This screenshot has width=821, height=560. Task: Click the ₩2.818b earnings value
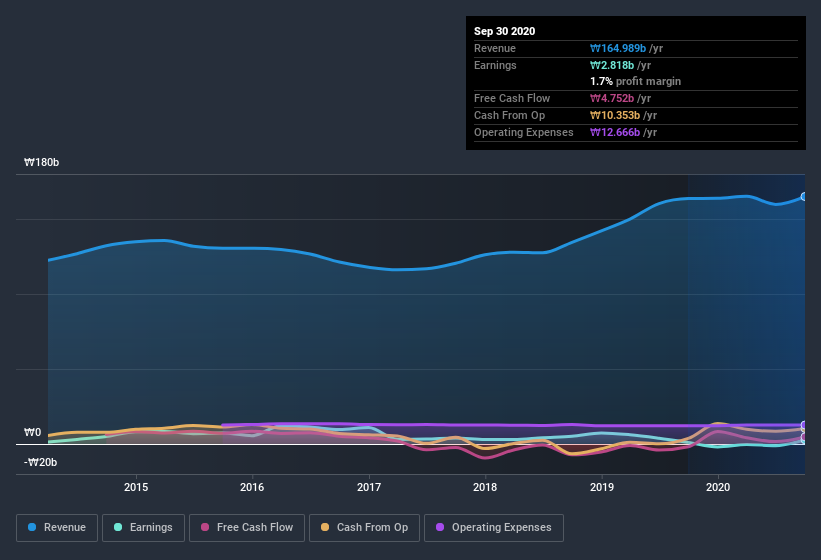612,65
